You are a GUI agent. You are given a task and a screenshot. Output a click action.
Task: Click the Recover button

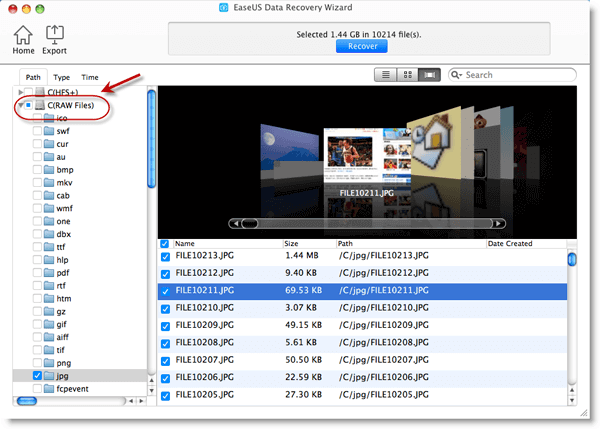pos(362,46)
